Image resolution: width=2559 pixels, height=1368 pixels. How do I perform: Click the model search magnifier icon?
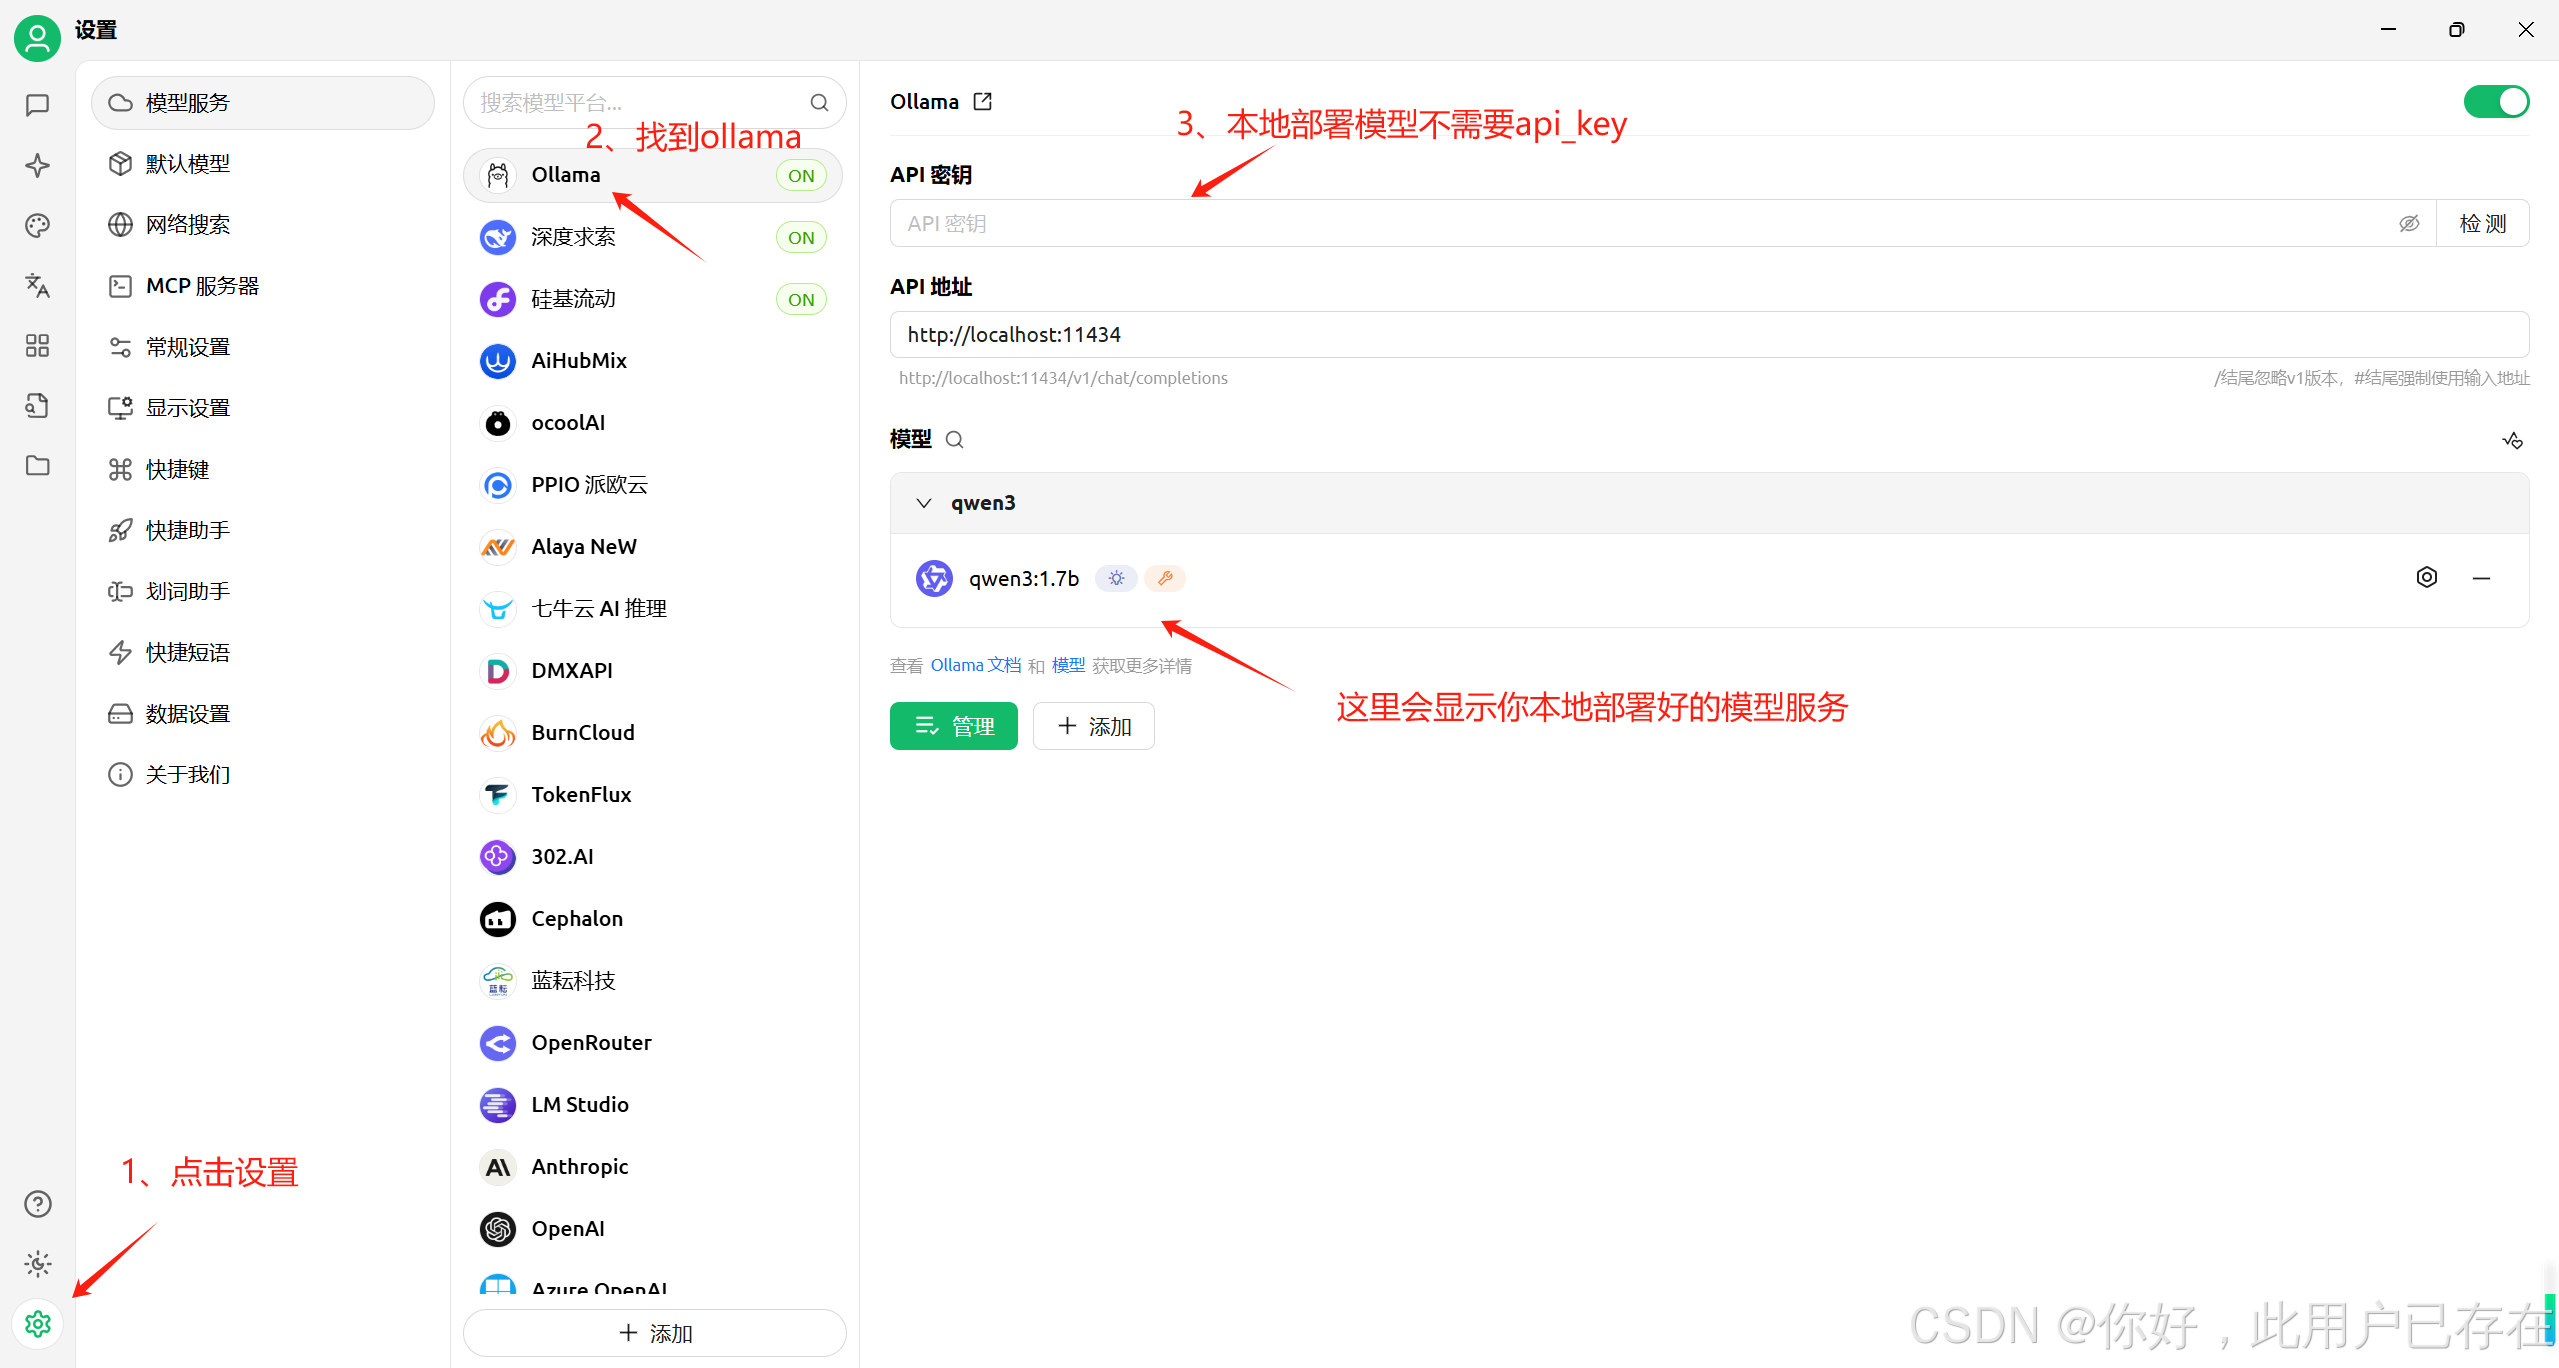[x=954, y=439]
